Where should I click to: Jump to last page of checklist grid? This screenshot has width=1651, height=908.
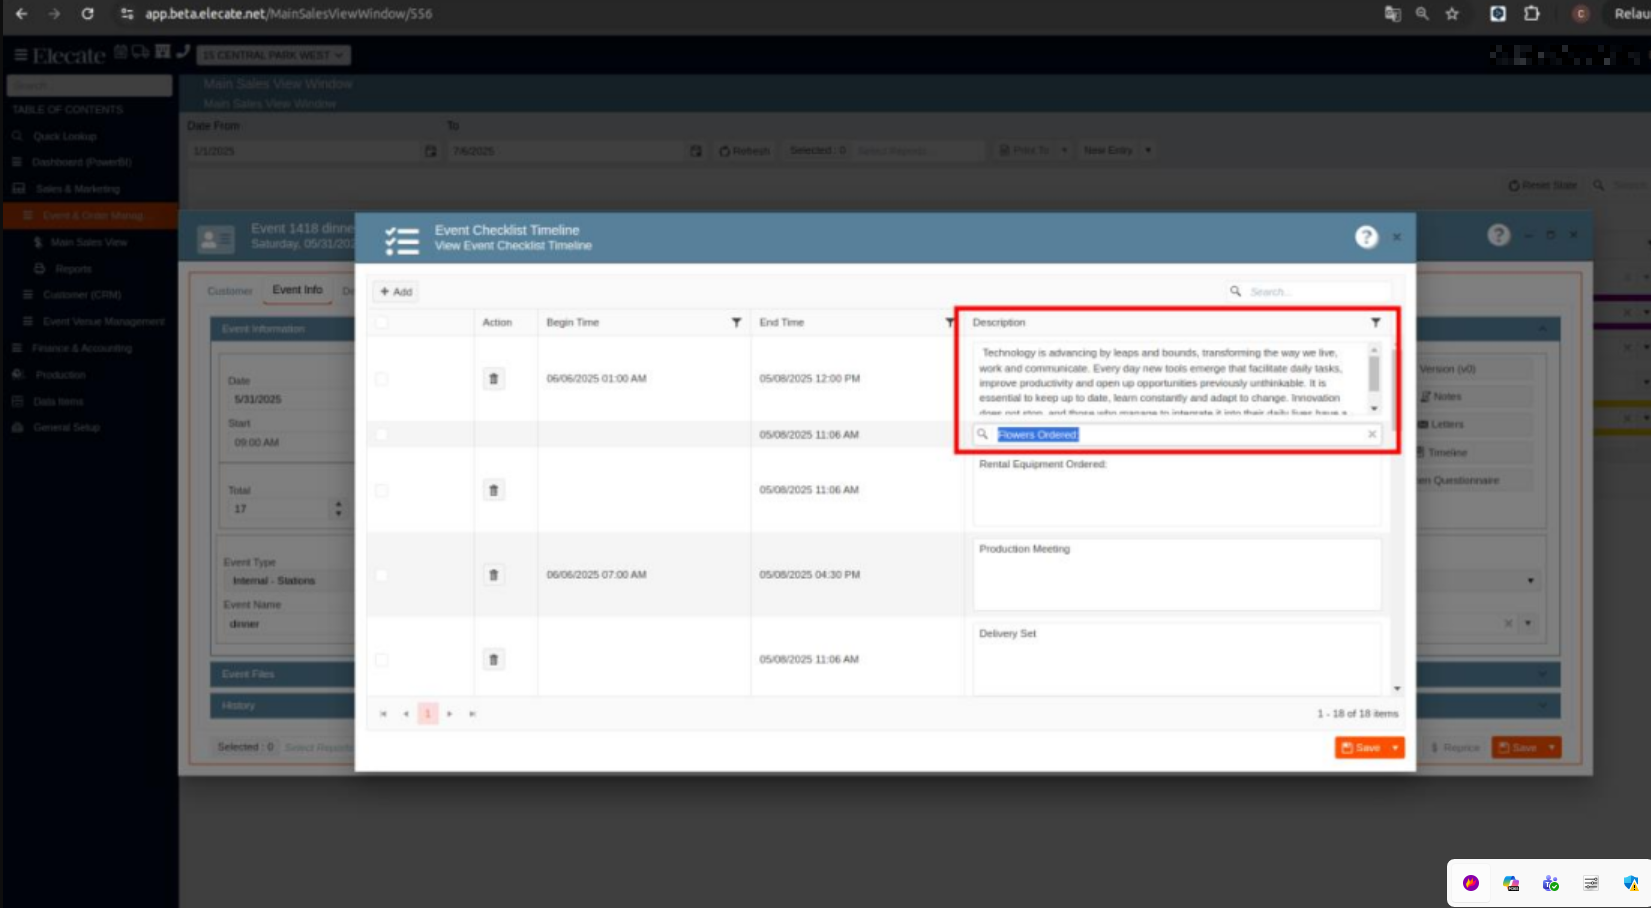tap(472, 714)
